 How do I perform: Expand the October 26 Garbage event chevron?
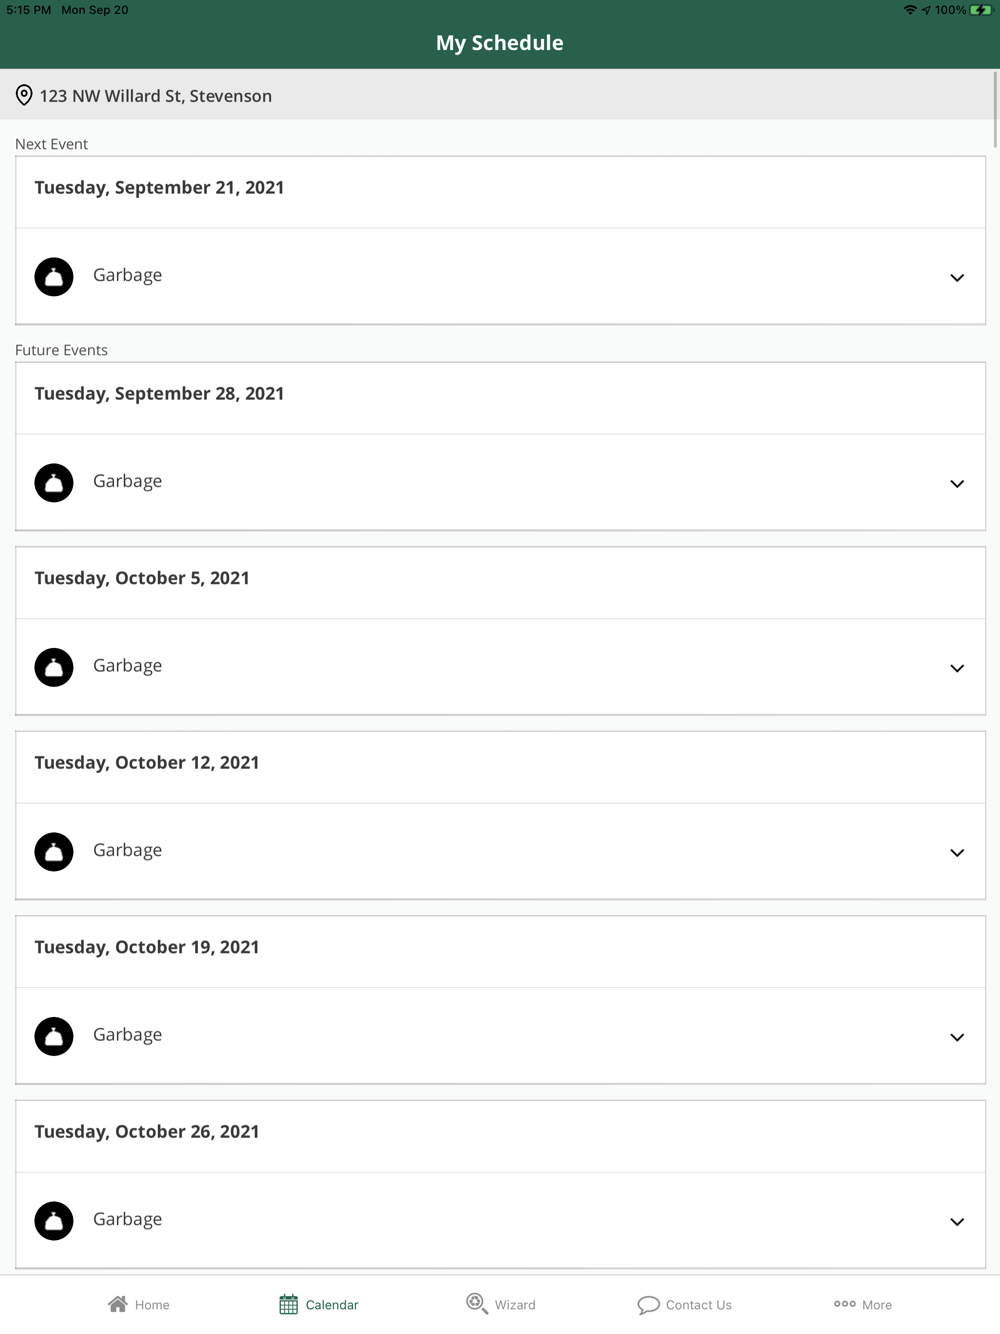pos(957,1222)
